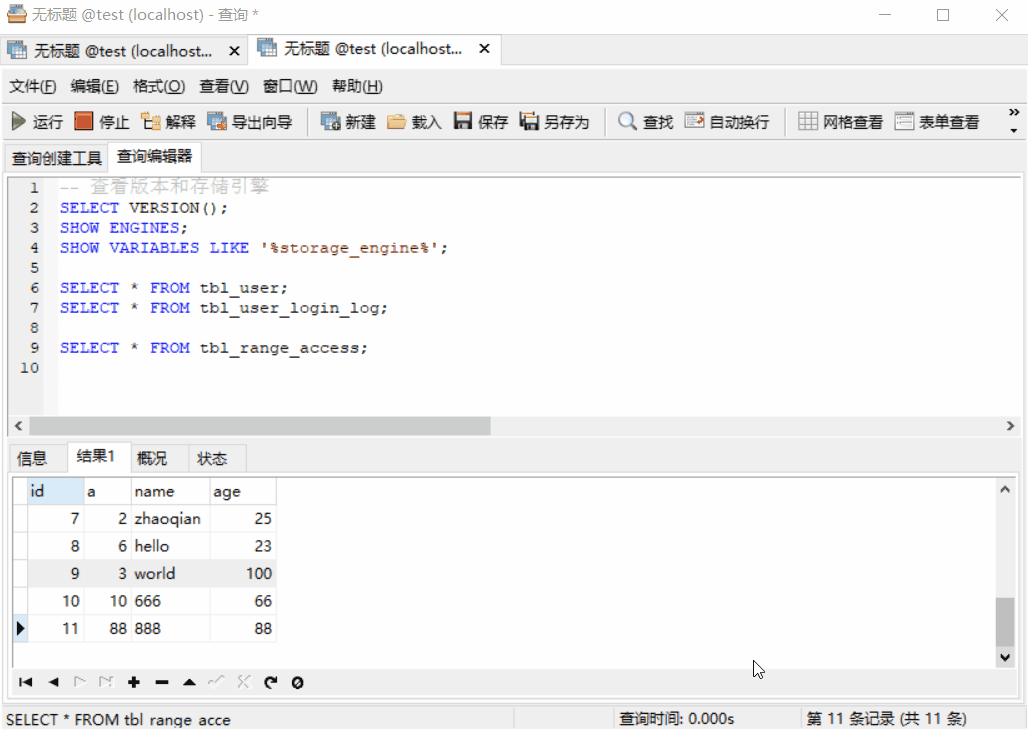Open the 概况 profile tab
This screenshot has width=1028, height=731.
point(152,458)
